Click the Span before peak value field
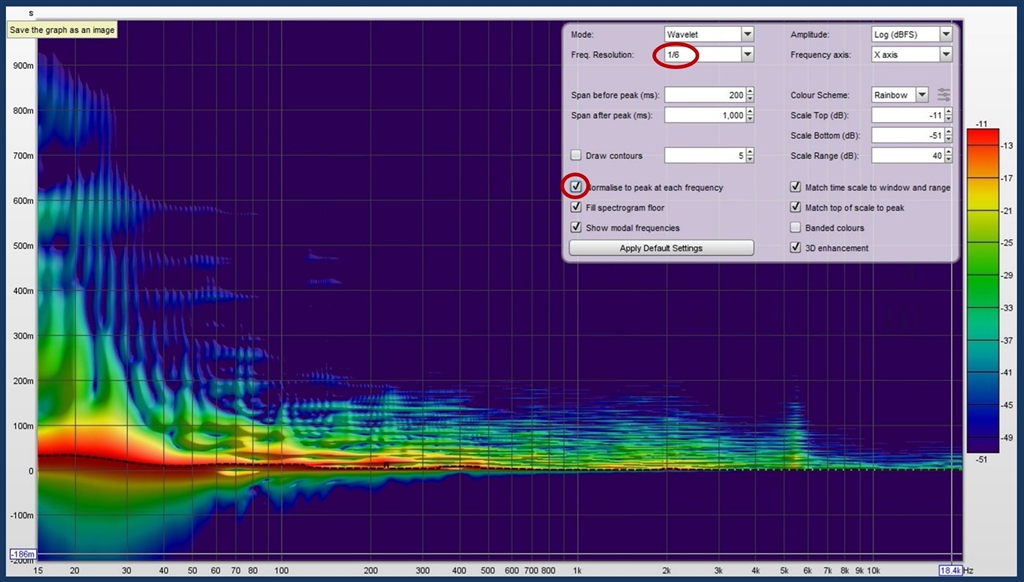The image size is (1024, 582). pos(703,95)
